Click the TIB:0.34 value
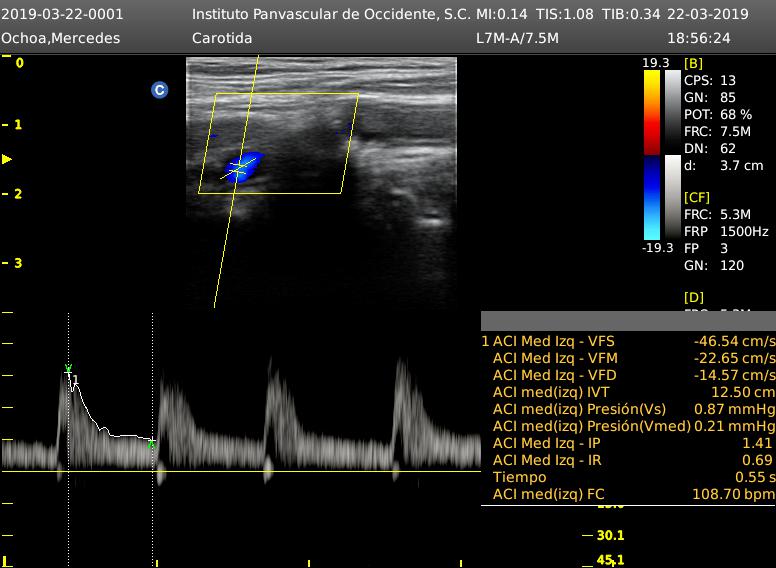Viewport: 776px width, 568px height. pyautogui.click(x=631, y=14)
